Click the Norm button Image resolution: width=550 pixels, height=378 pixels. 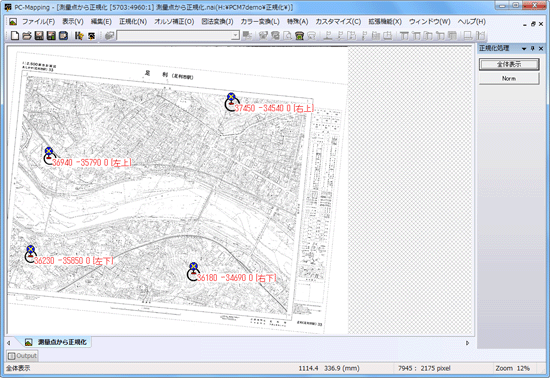(x=509, y=78)
